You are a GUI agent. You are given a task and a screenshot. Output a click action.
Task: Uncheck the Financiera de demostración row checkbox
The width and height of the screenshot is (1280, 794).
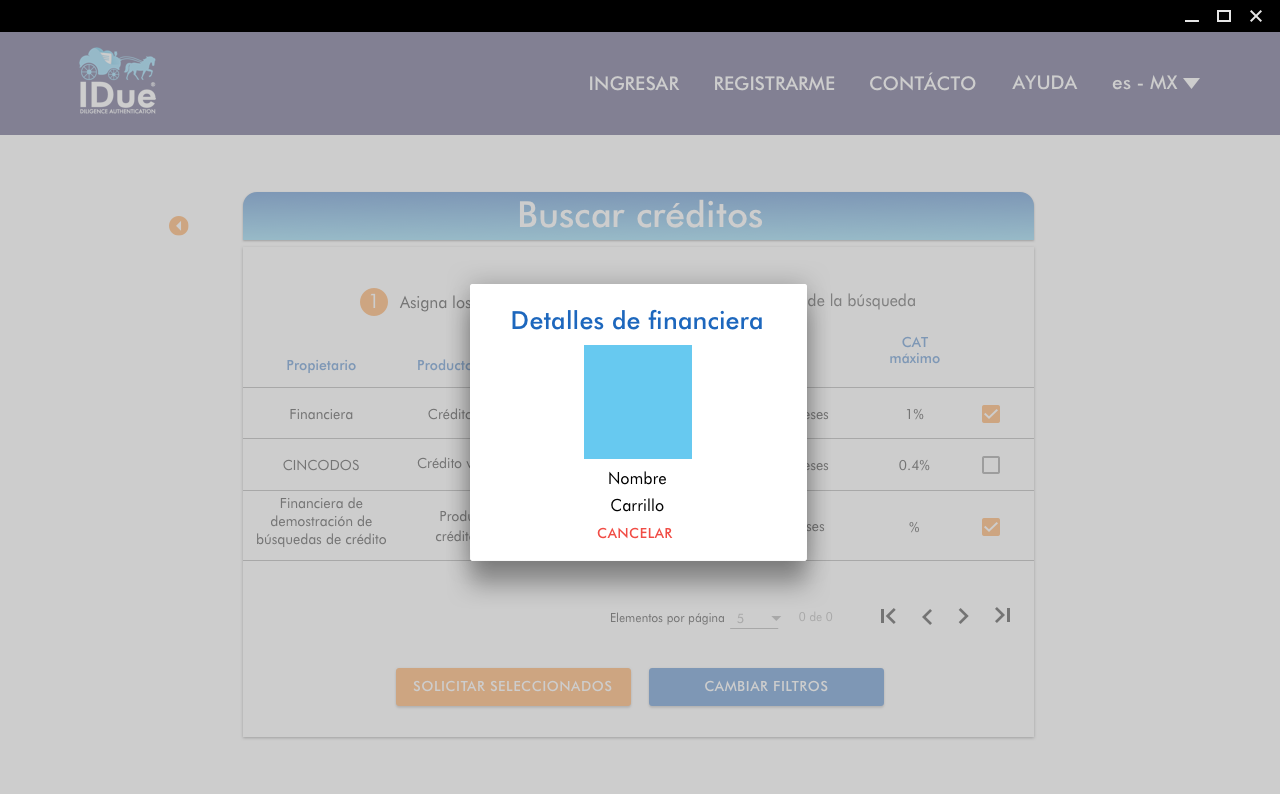(991, 527)
